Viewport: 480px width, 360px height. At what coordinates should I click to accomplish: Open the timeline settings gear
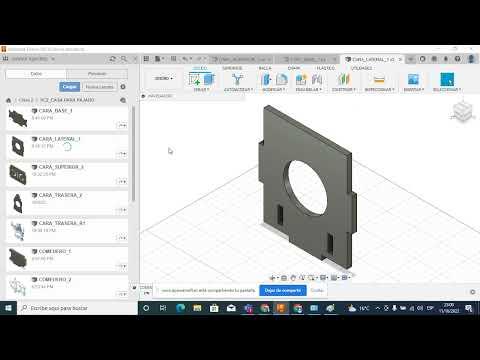tap(472, 292)
